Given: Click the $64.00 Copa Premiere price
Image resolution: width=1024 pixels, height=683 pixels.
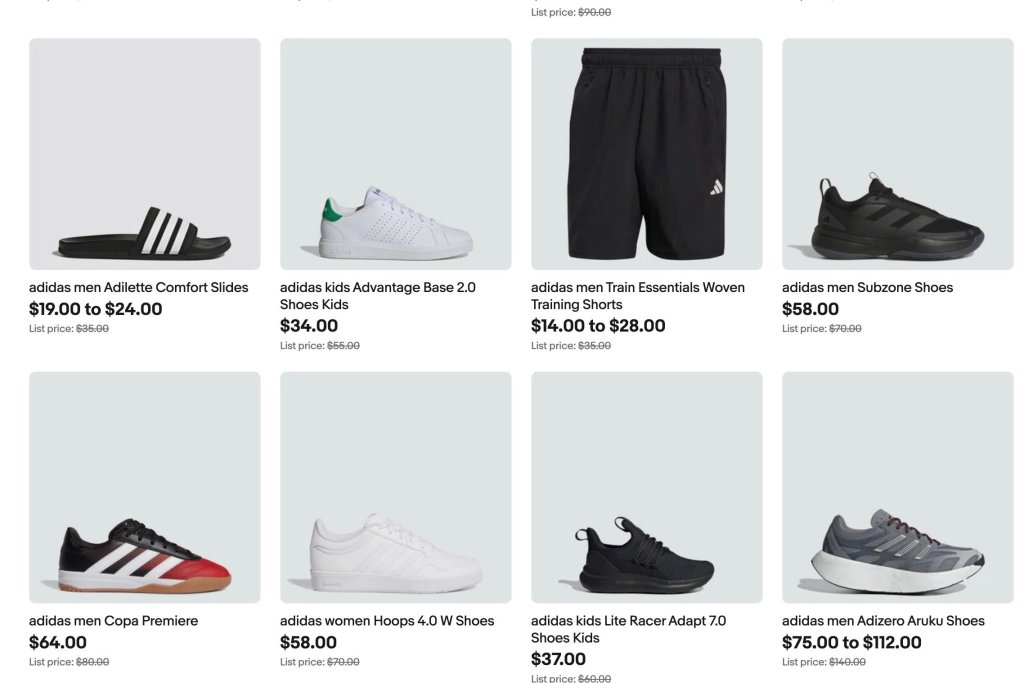Looking at the screenshot, I should click(x=58, y=642).
